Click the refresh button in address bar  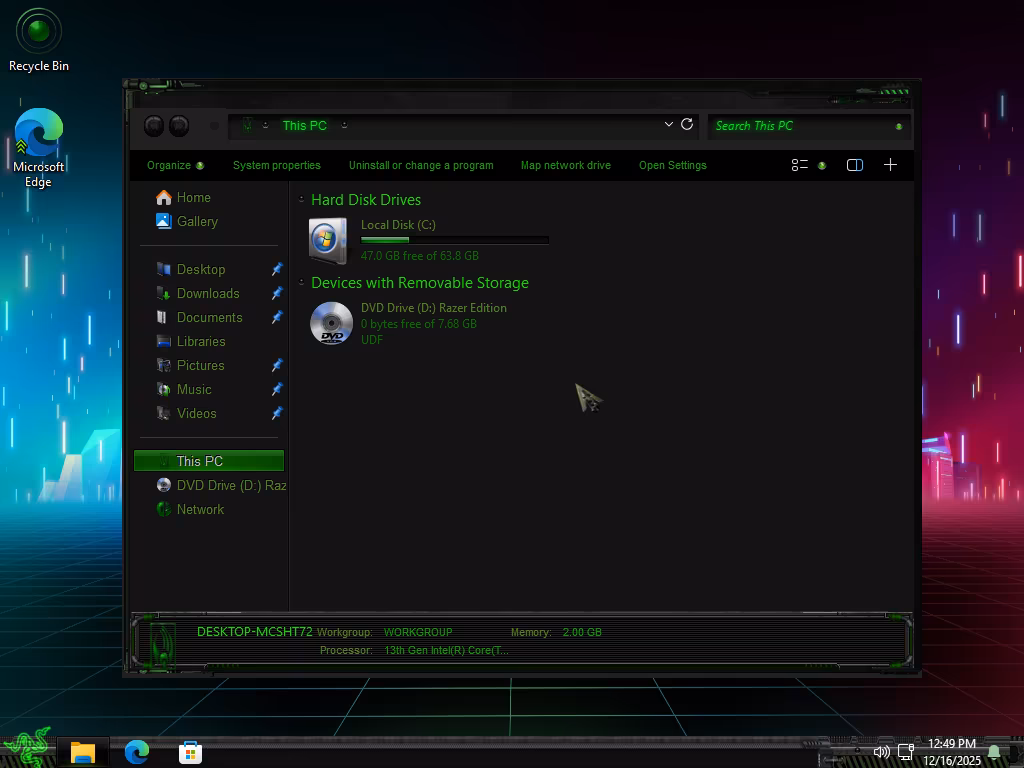[687, 125]
